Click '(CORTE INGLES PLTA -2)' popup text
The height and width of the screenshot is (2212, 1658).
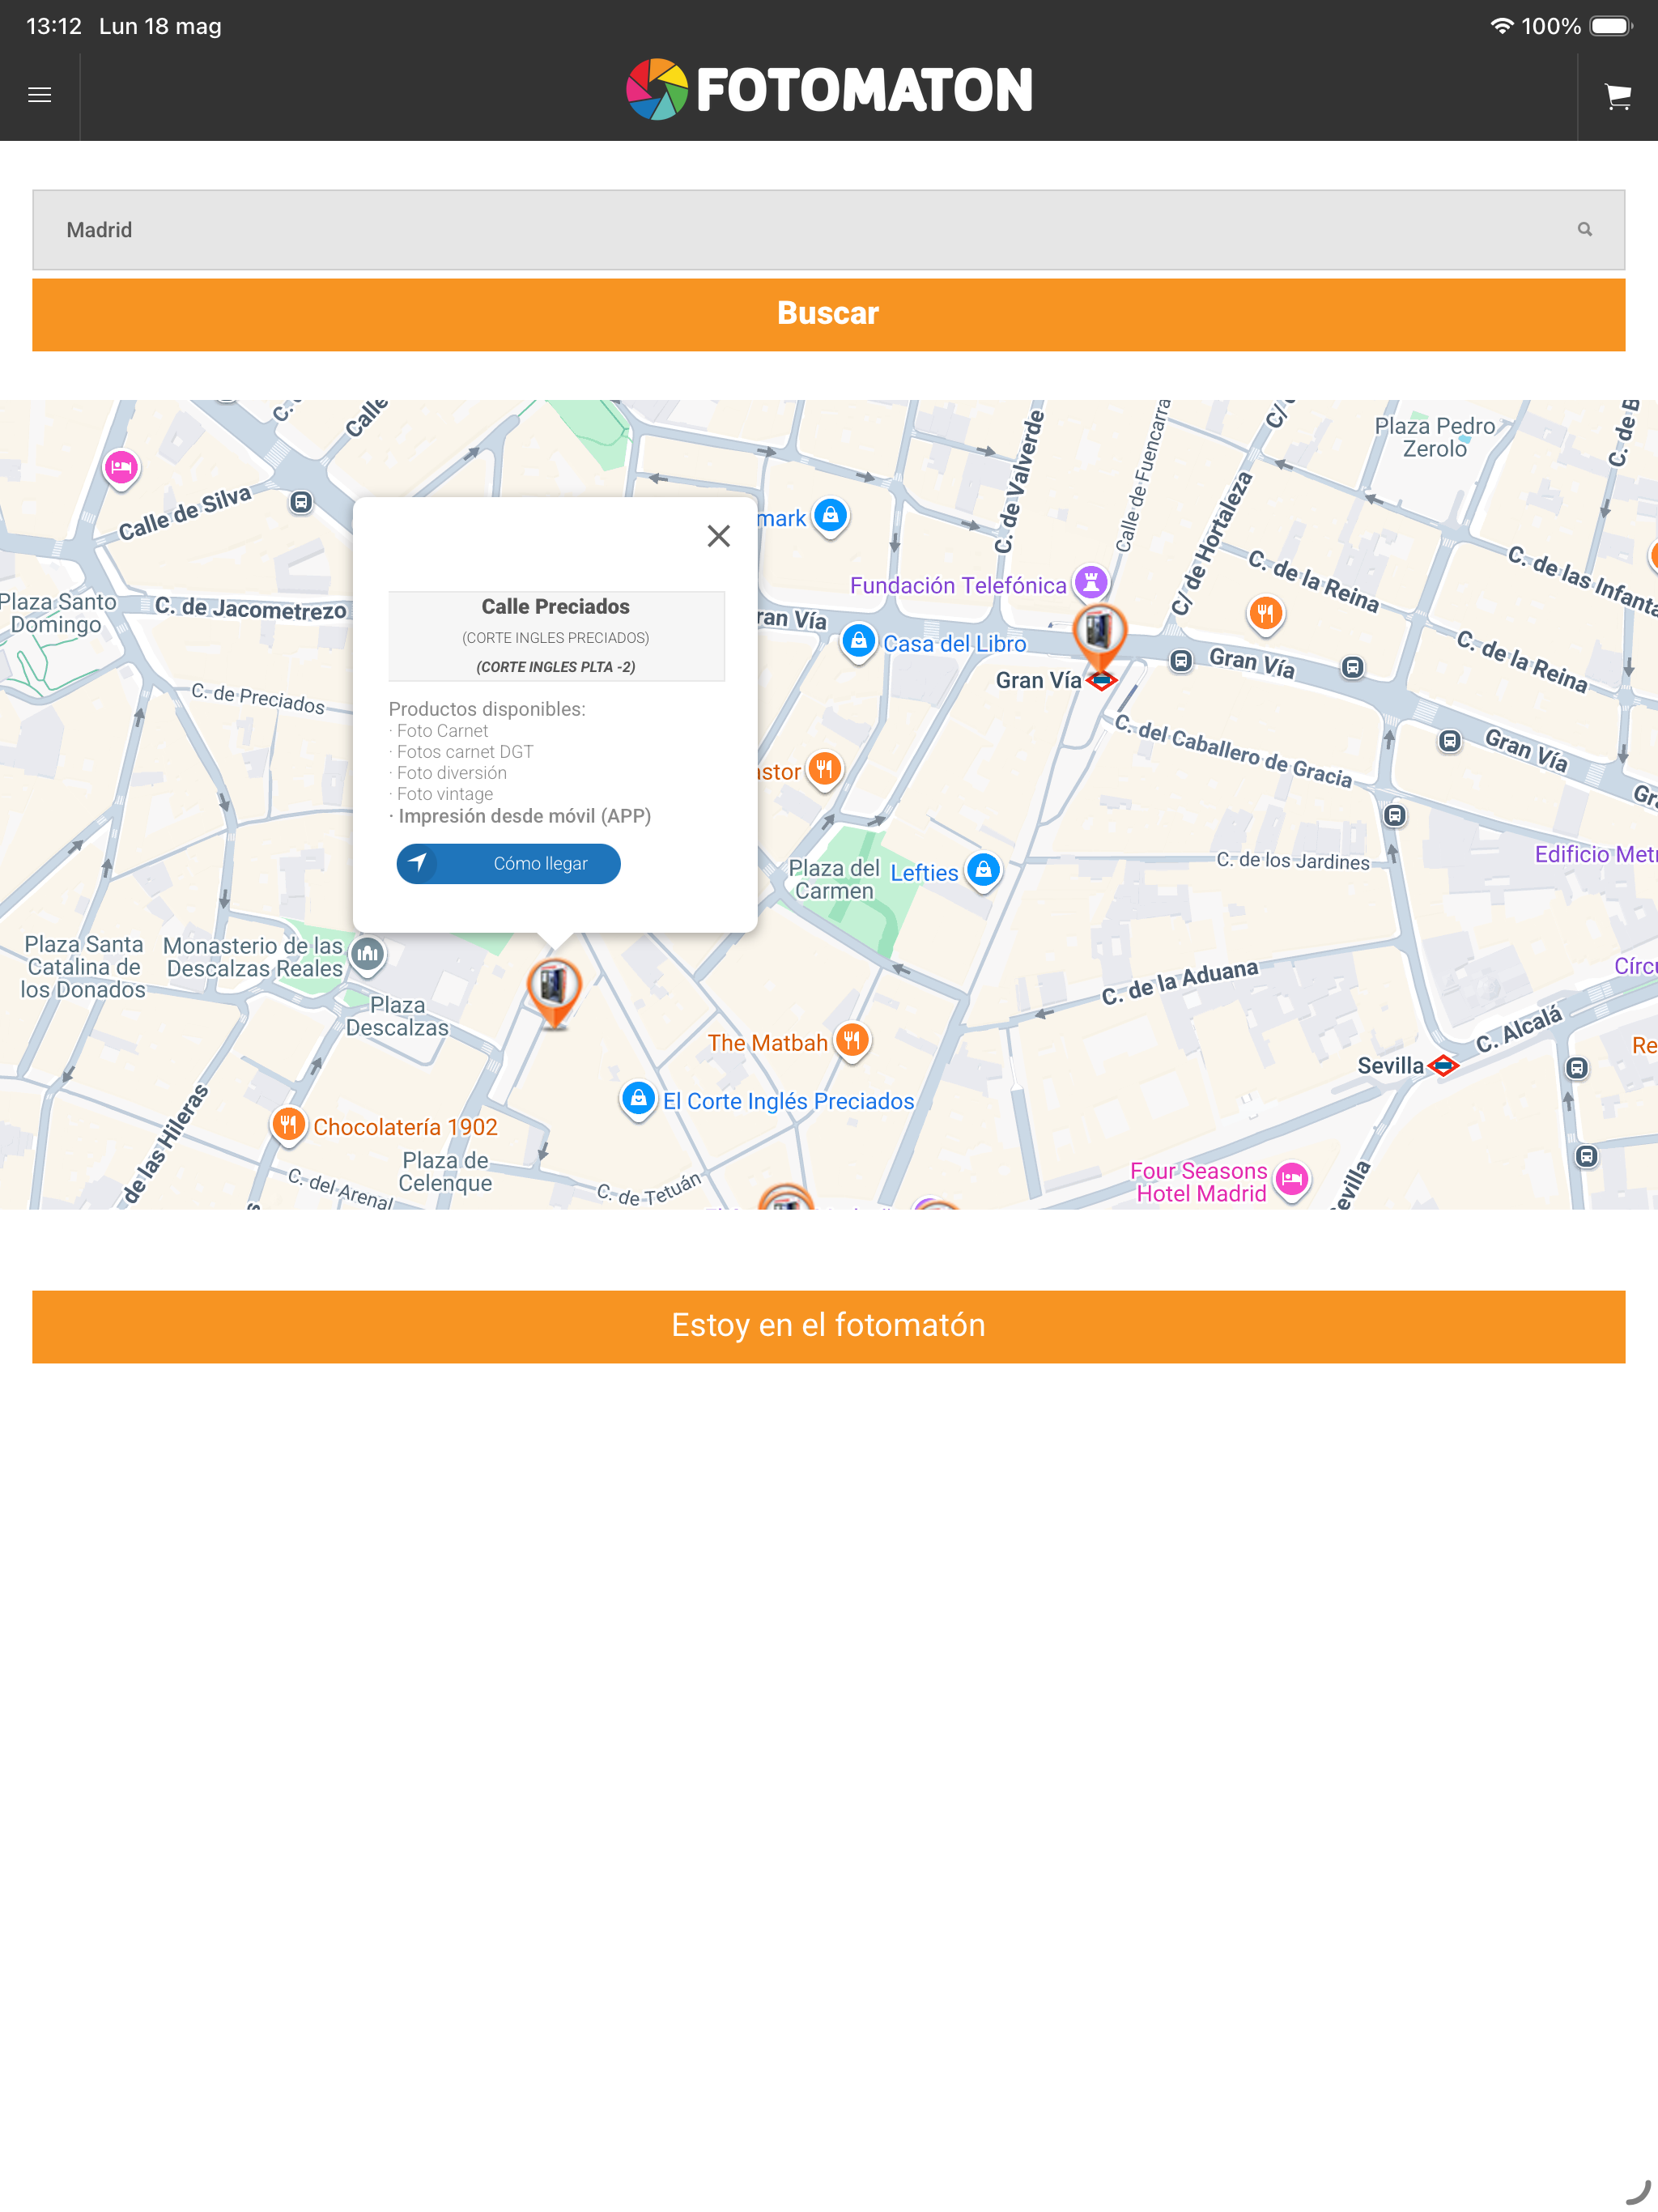(x=556, y=667)
